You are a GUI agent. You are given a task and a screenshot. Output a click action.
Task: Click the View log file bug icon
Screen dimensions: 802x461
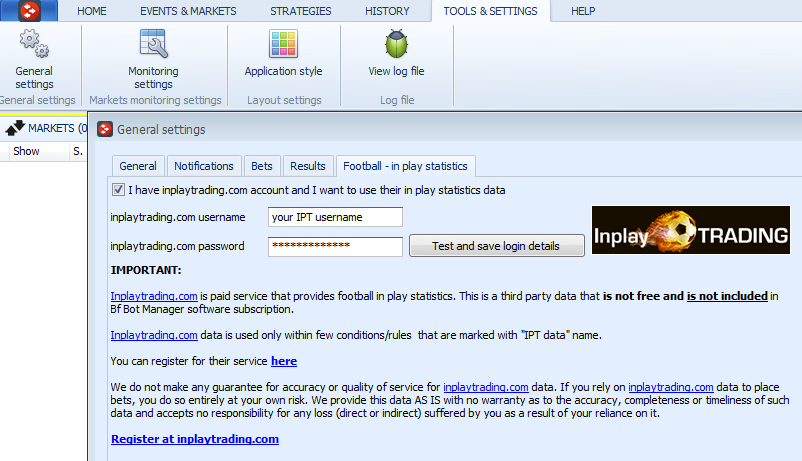(396, 43)
